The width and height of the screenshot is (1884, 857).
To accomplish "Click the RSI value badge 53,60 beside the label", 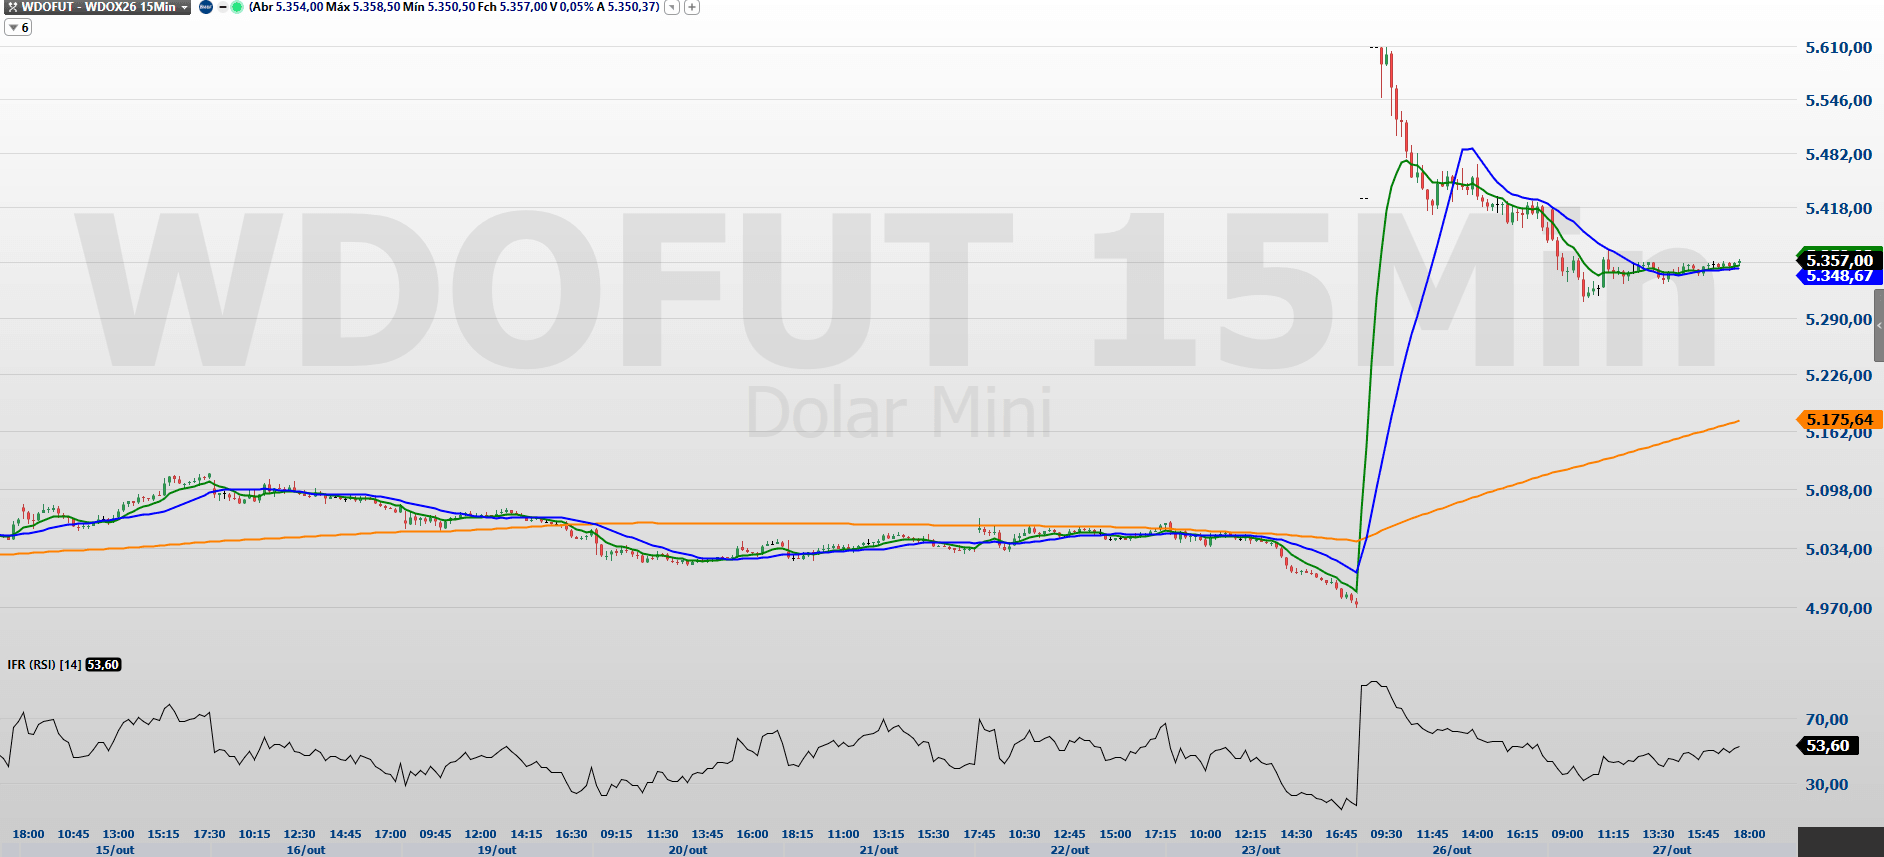I will point(103,664).
